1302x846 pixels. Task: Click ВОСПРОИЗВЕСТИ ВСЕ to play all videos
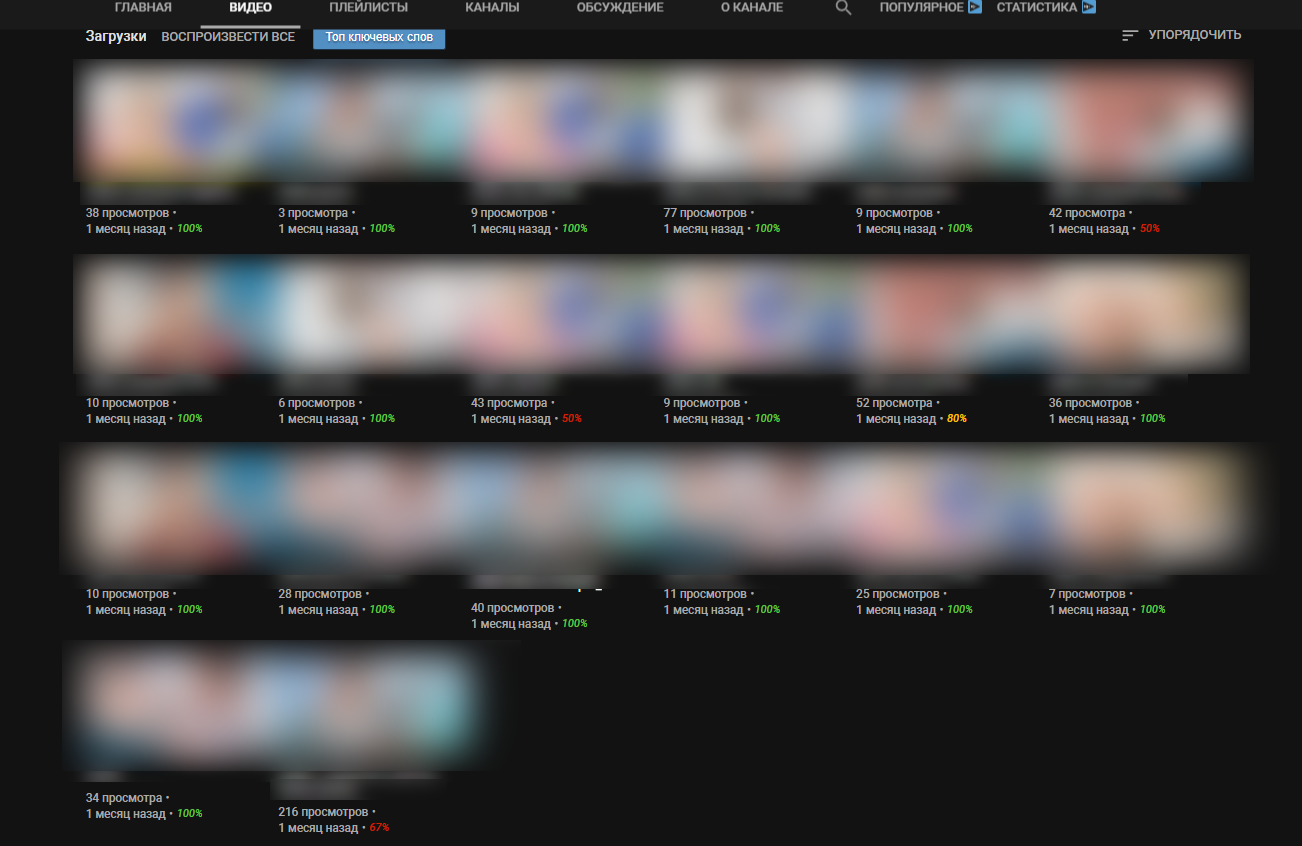coord(229,35)
